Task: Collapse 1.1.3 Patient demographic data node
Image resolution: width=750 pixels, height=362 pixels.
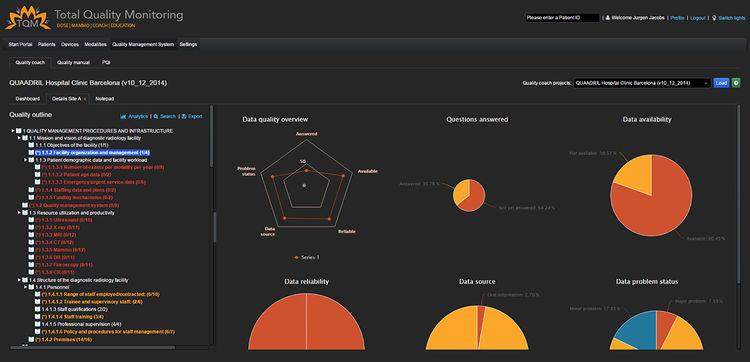Action: [26, 160]
